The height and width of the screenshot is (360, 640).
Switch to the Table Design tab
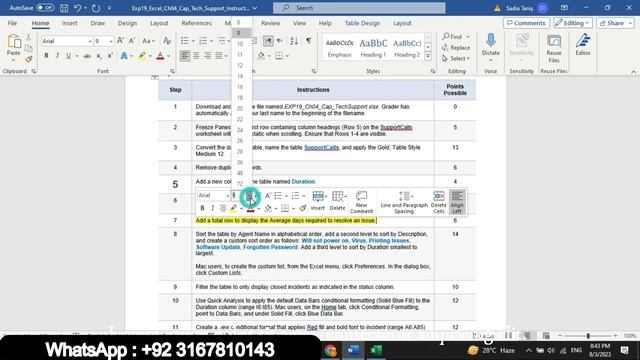tap(362, 23)
